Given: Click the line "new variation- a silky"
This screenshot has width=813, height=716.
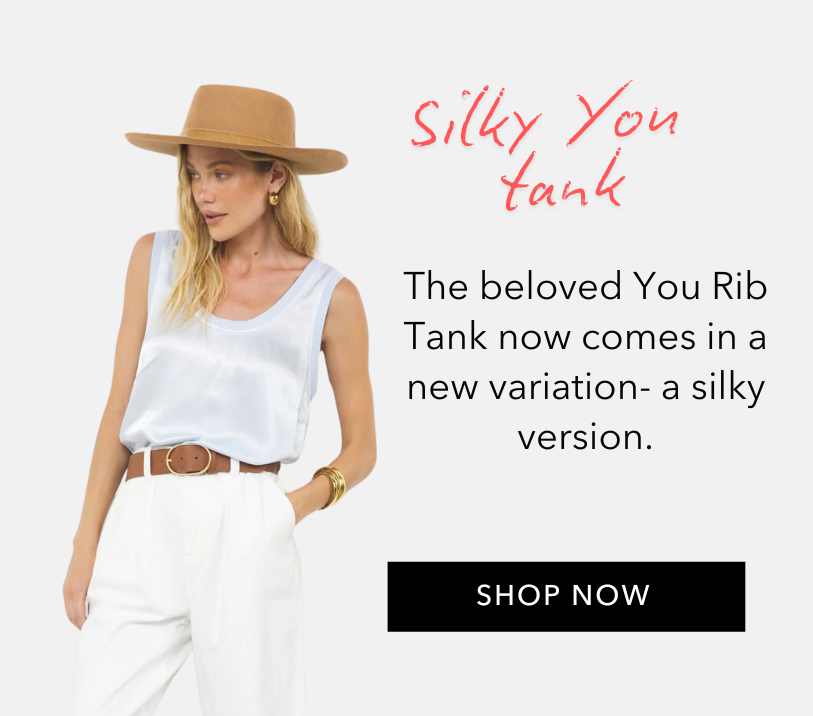Looking at the screenshot, I should [x=586, y=389].
